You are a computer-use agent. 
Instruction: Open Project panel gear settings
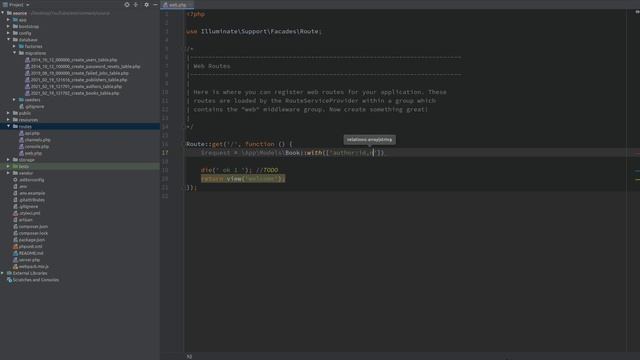(x=147, y=4)
